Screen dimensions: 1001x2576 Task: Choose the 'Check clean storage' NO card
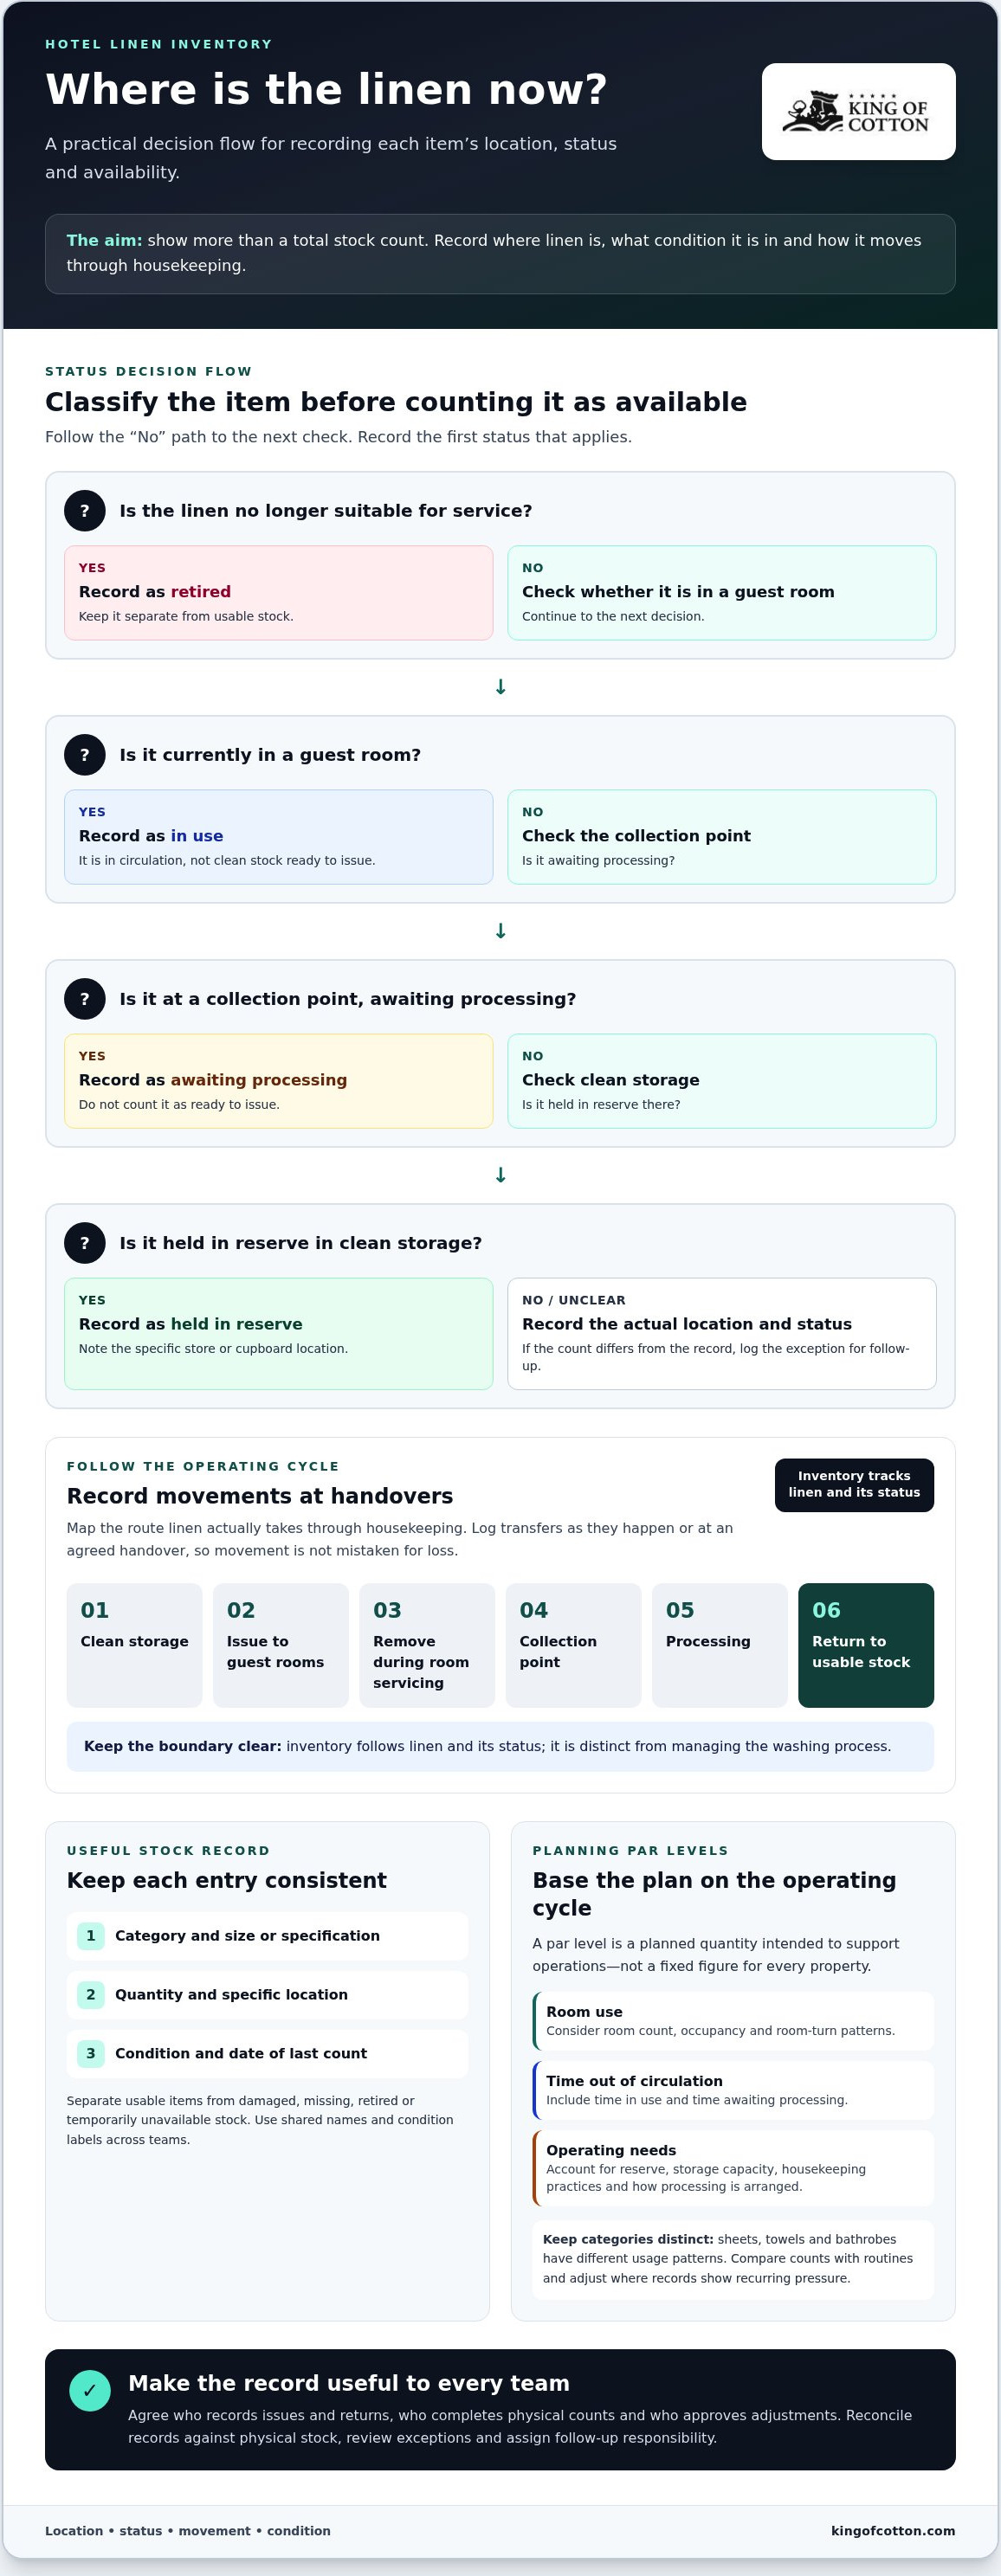722,1081
